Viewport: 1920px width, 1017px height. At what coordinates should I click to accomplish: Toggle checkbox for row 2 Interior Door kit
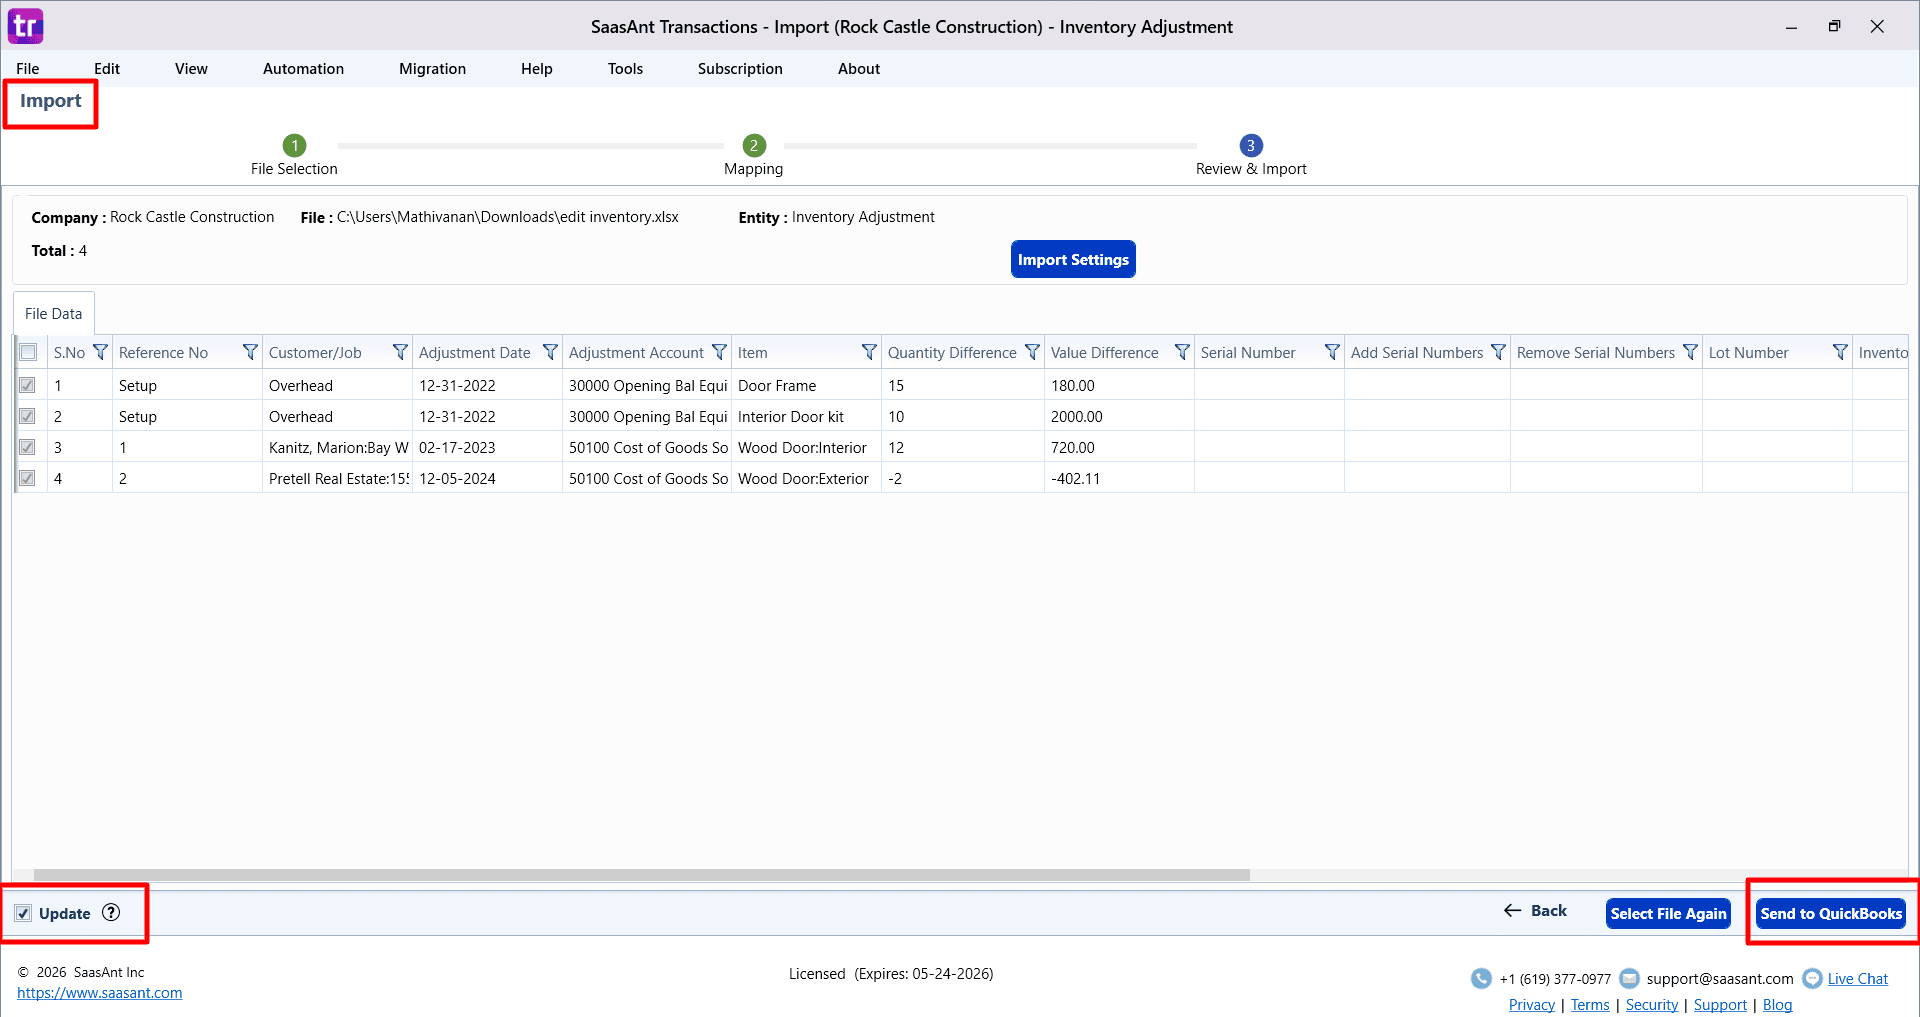[28, 416]
